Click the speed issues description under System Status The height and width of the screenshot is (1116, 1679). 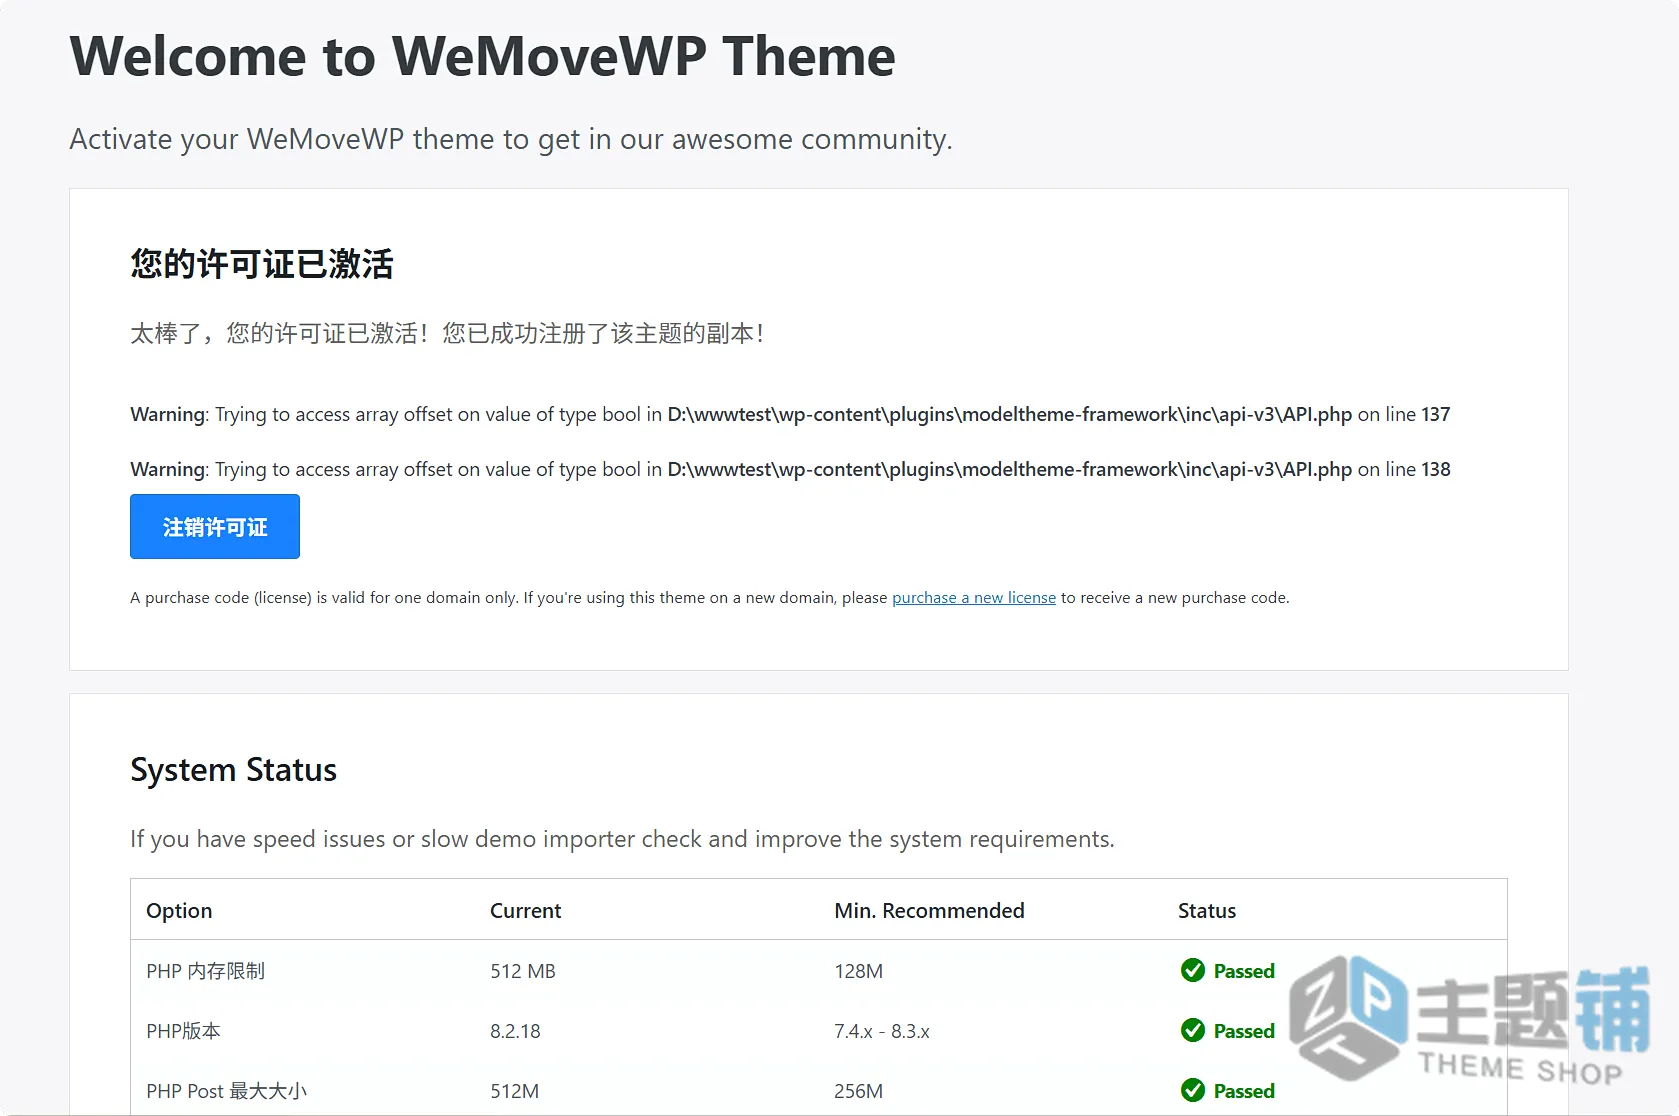coord(622,839)
